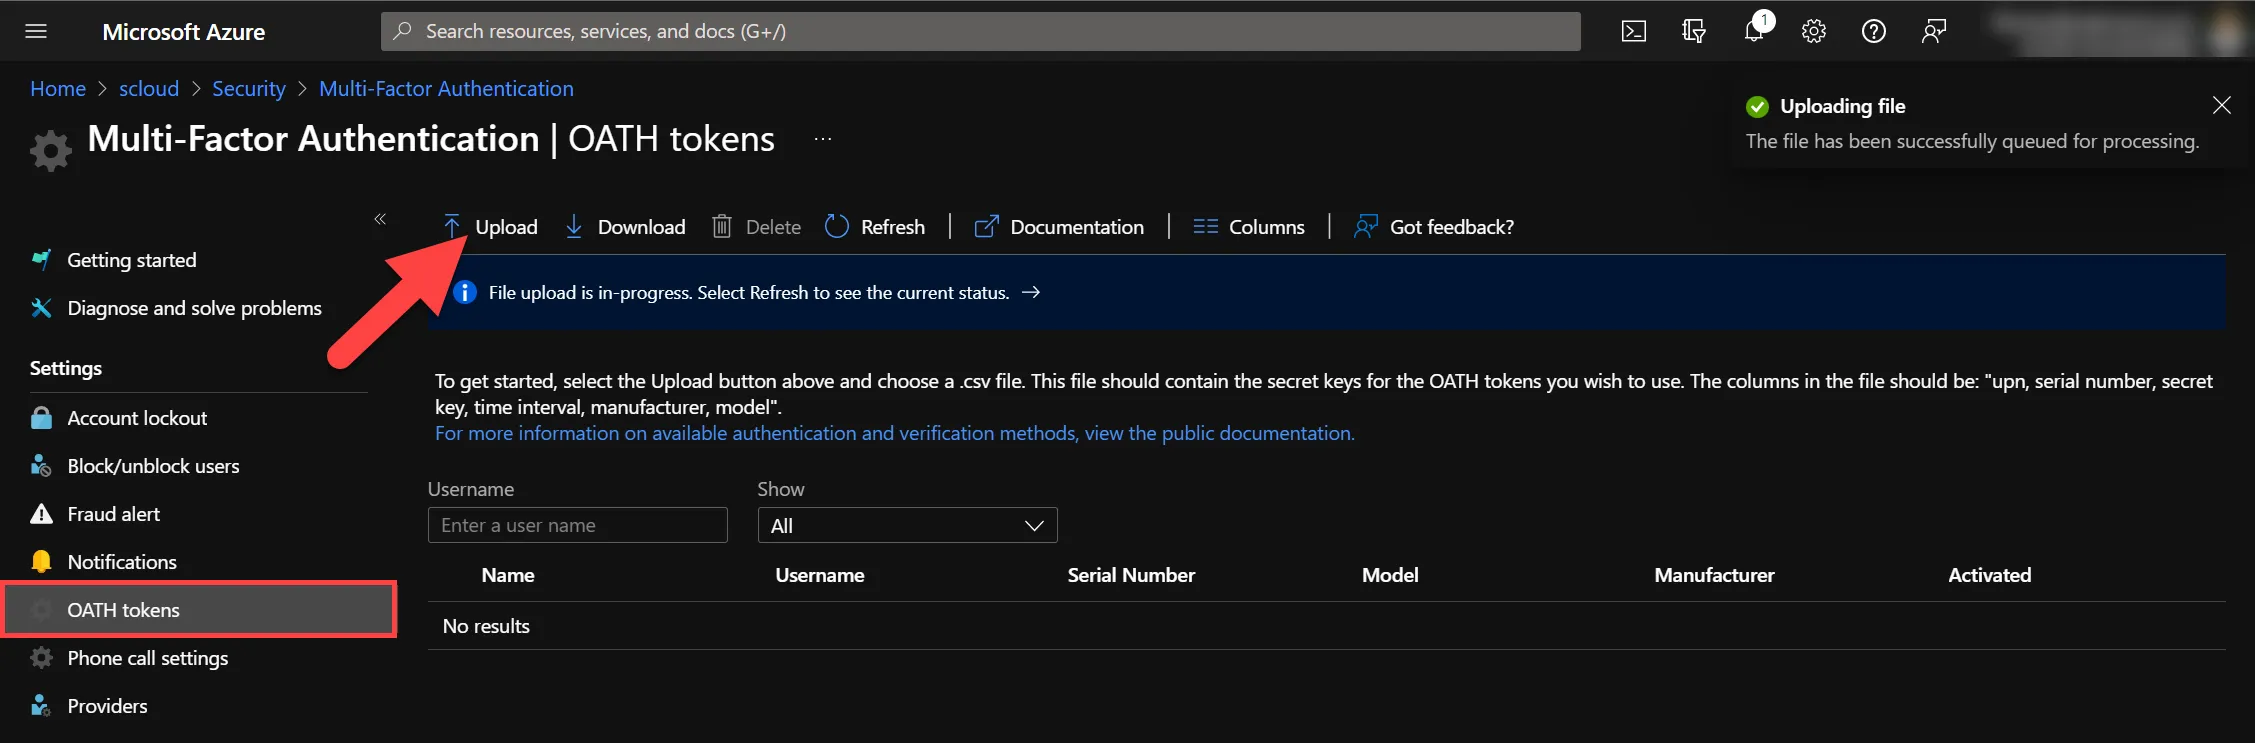Click the Block/unblock users icon
Viewport: 2255px width, 743px height.
pos(41,466)
